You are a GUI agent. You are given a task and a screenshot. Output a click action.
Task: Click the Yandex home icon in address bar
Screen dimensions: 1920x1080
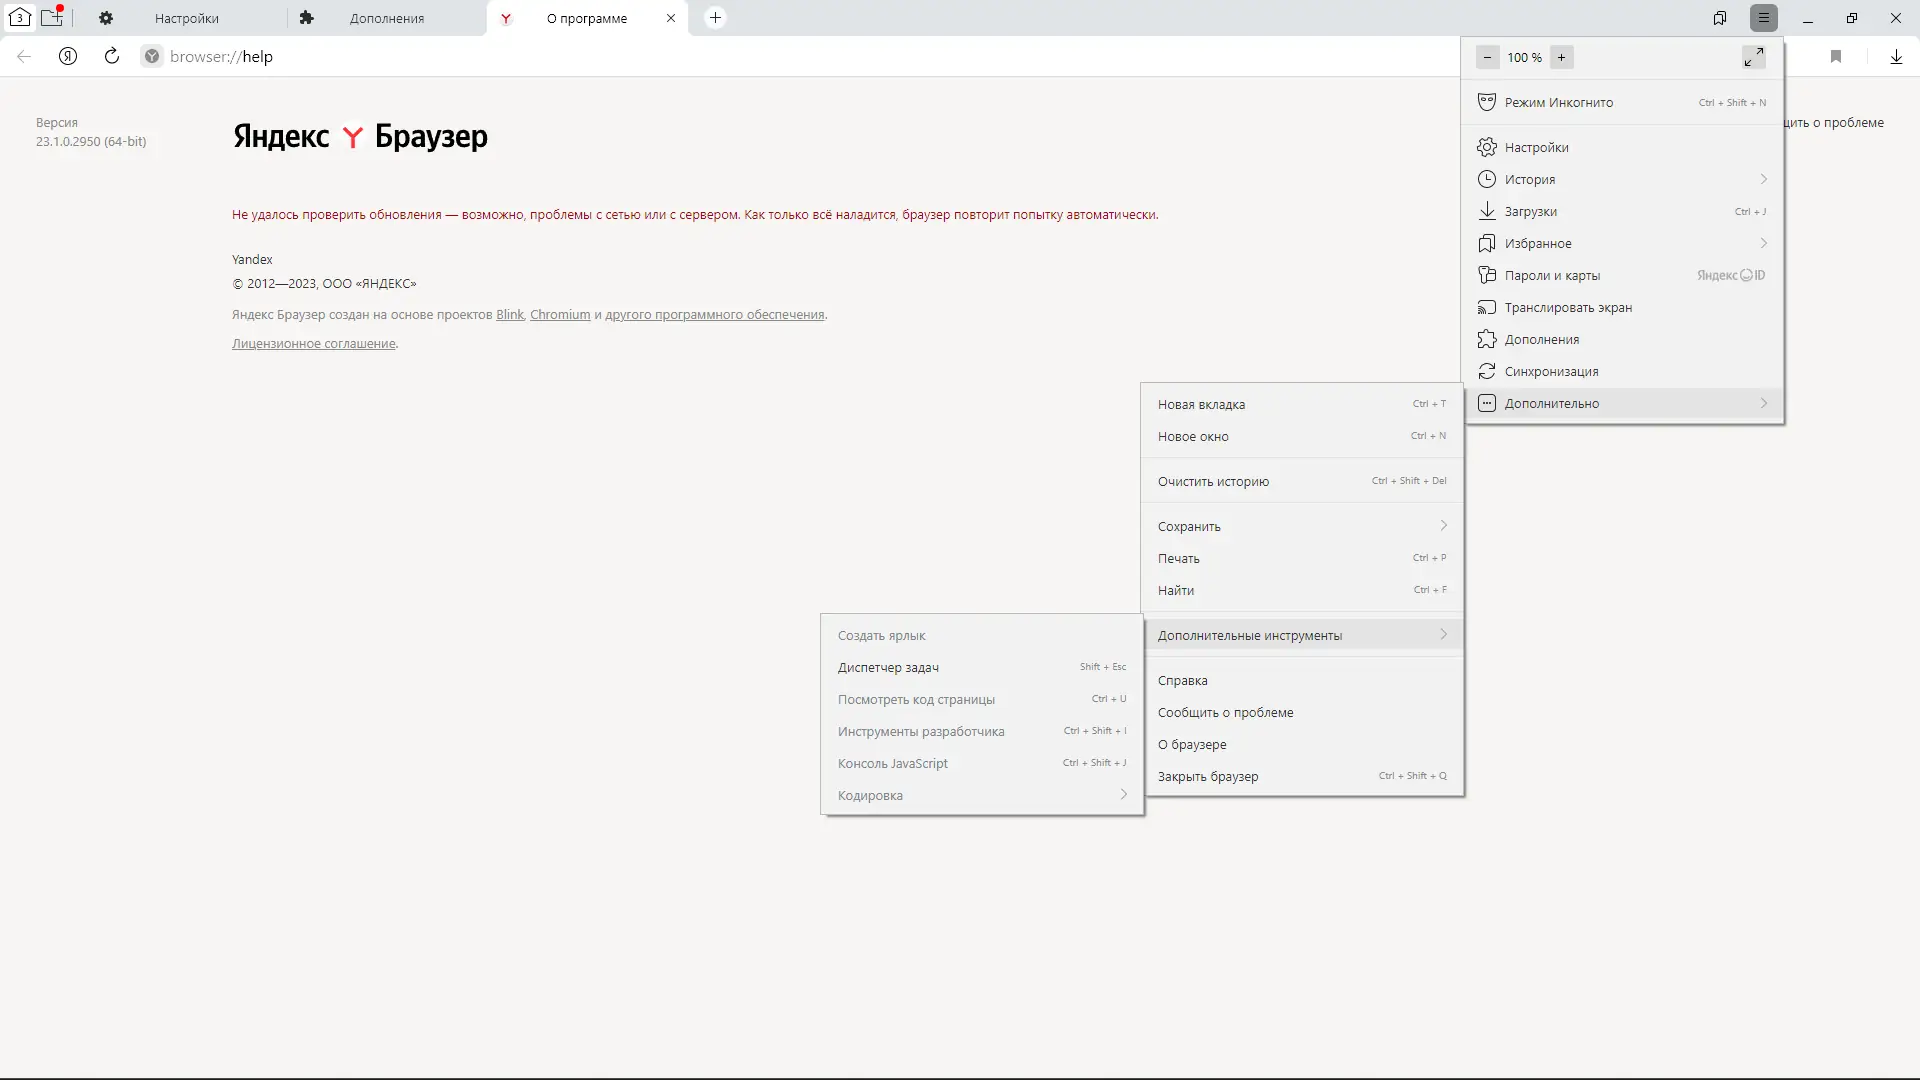[68, 57]
